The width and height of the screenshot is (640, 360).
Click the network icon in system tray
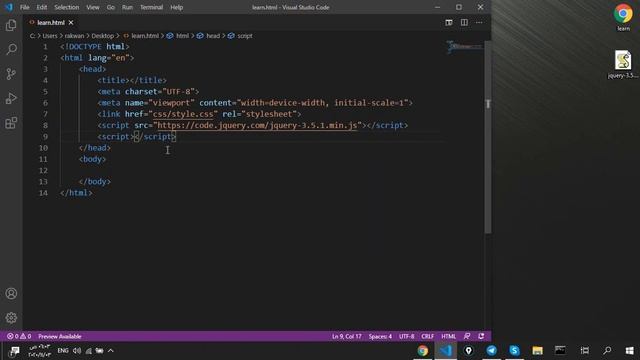89,351
